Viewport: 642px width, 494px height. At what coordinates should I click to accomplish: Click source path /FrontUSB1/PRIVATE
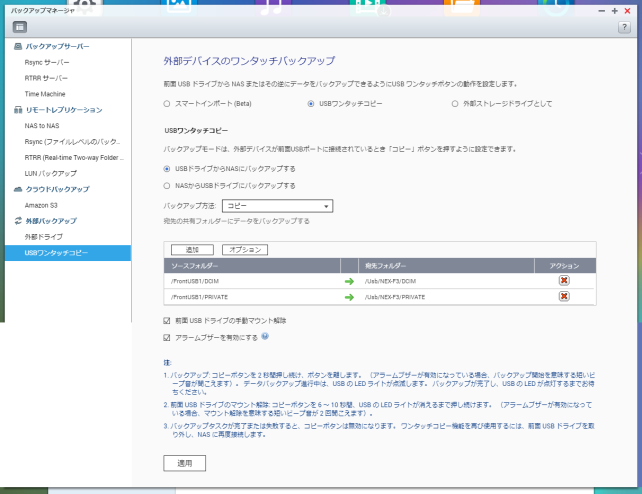(199, 297)
